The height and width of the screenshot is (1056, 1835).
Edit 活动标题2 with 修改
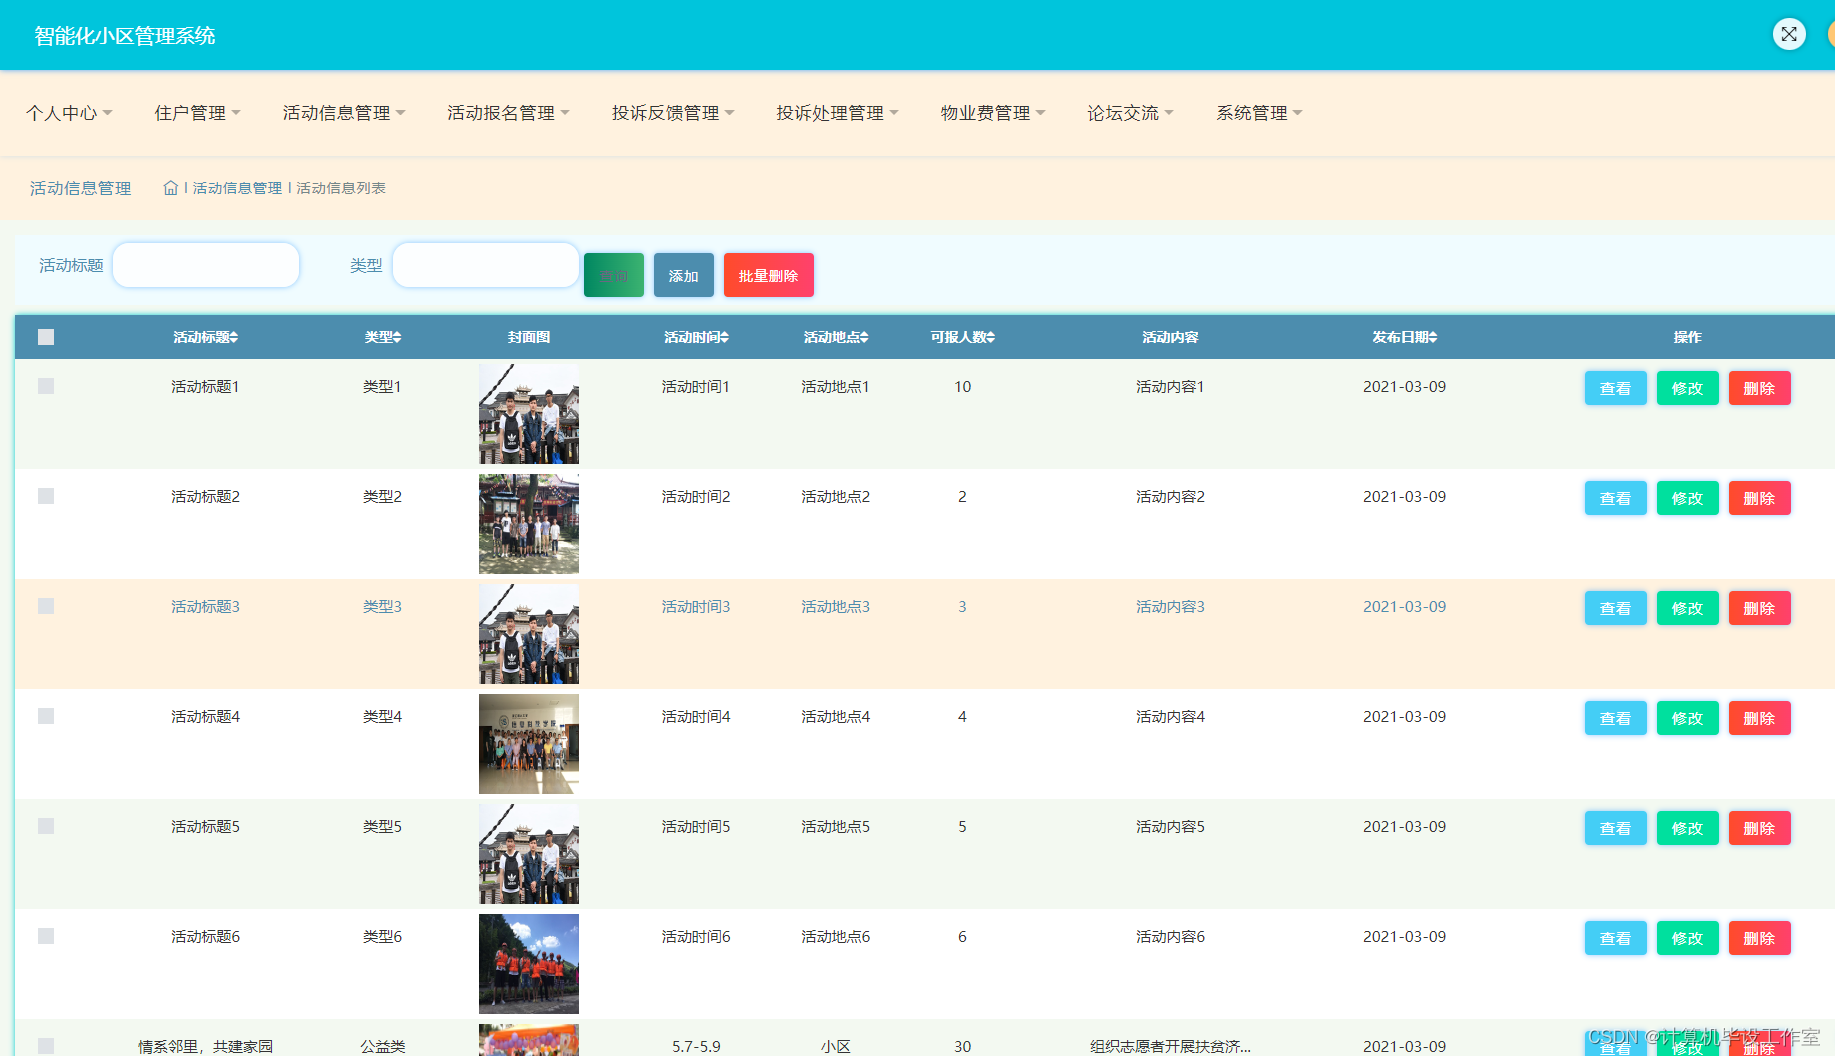[1688, 498]
